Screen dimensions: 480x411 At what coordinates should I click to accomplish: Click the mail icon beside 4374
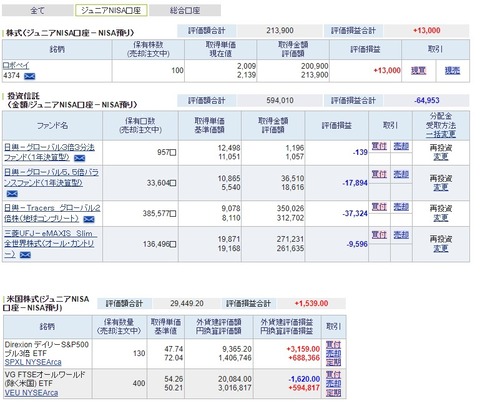(30, 76)
